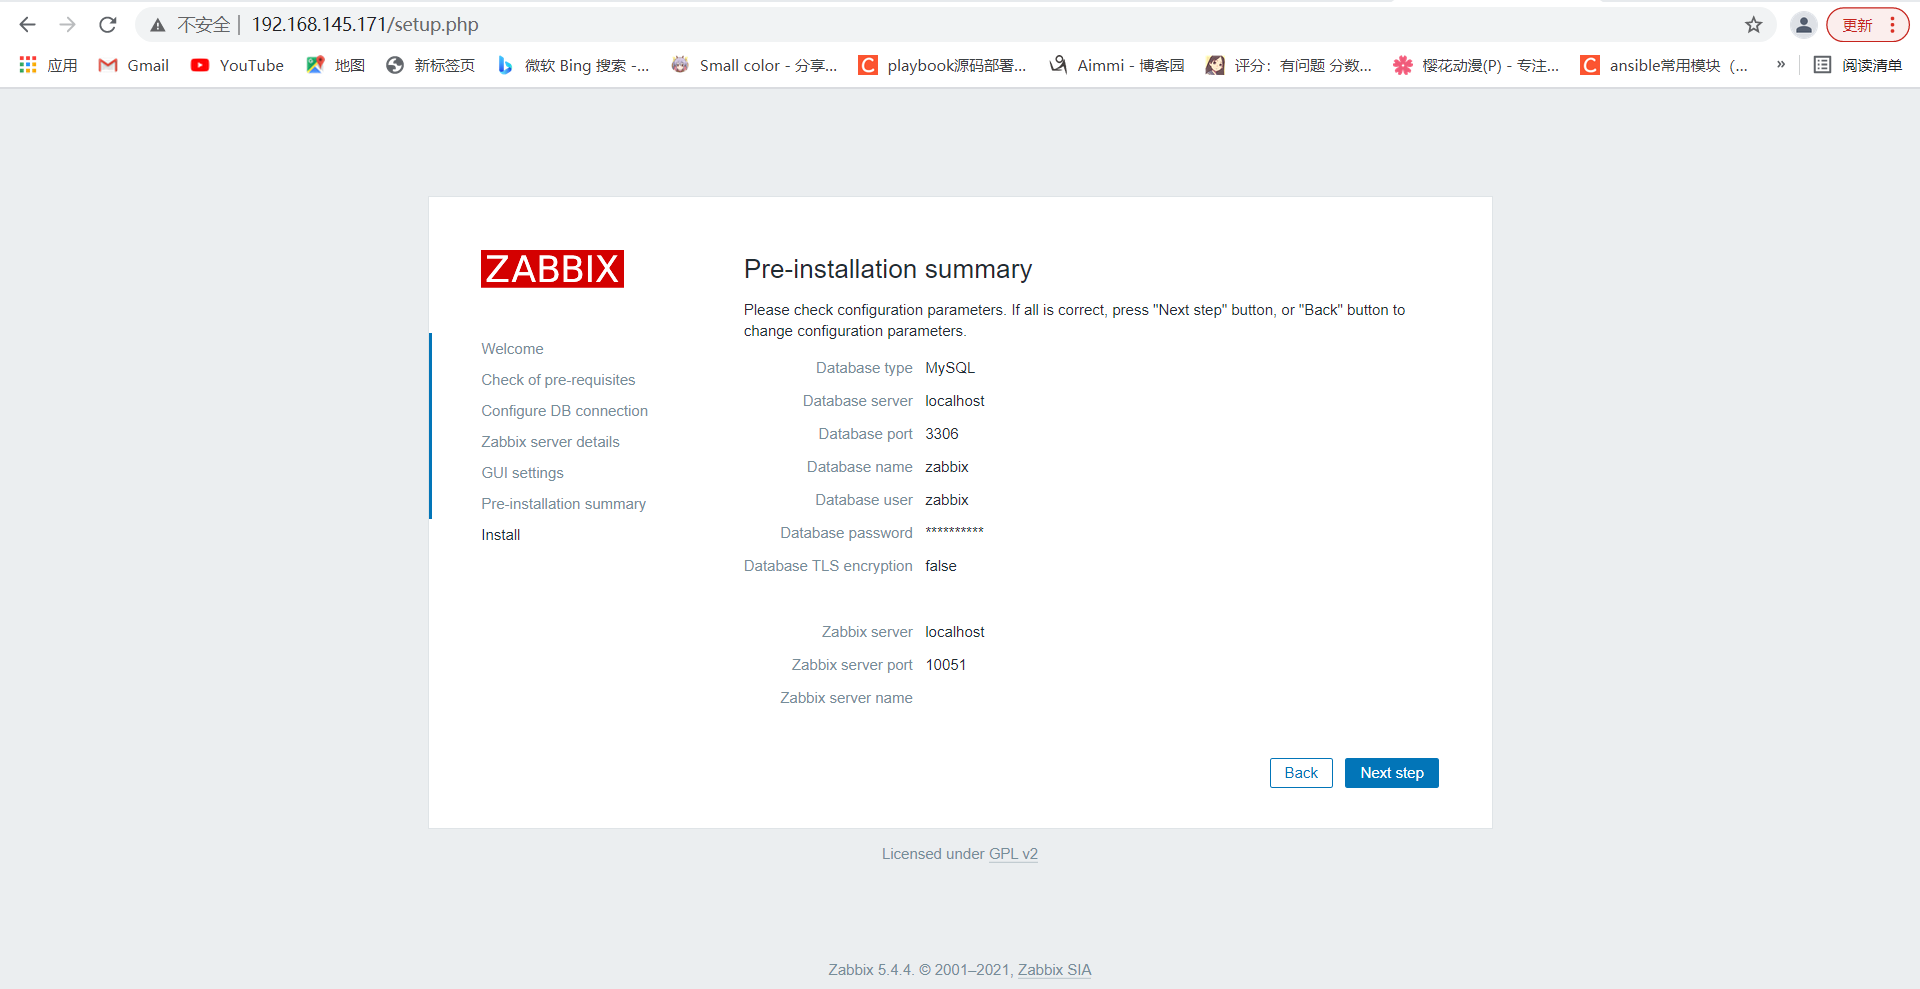Viewport: 1920px width, 989px height.
Task: Open the YouTube bookmark icon
Action: [x=200, y=65]
